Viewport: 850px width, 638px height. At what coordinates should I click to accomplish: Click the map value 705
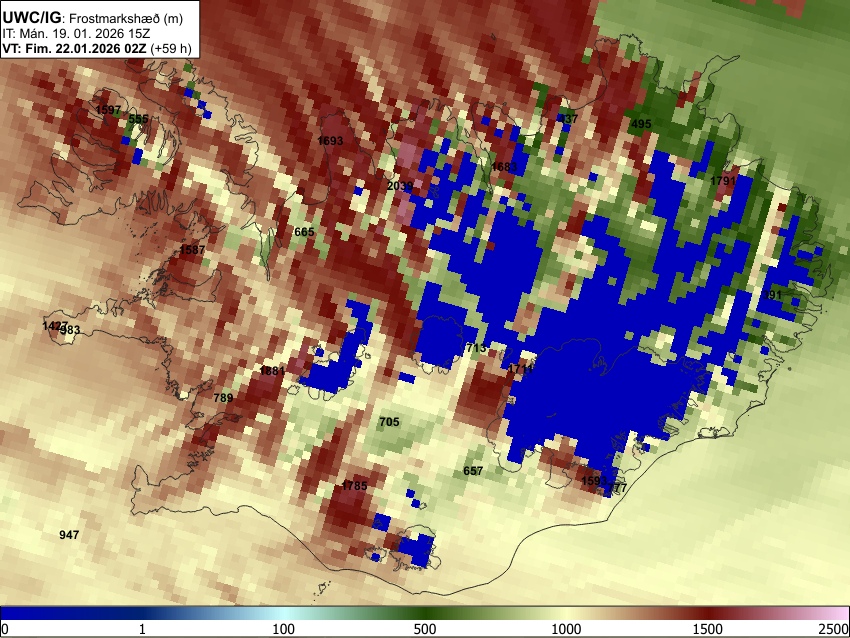tap(389, 422)
